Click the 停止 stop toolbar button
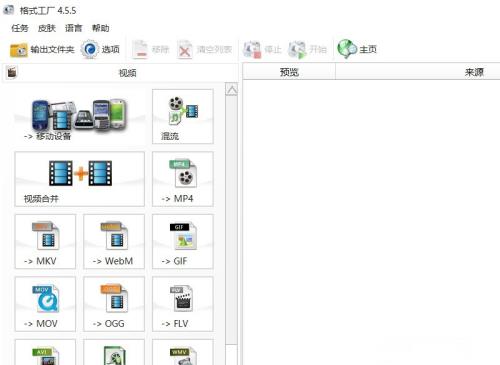 click(x=262, y=50)
